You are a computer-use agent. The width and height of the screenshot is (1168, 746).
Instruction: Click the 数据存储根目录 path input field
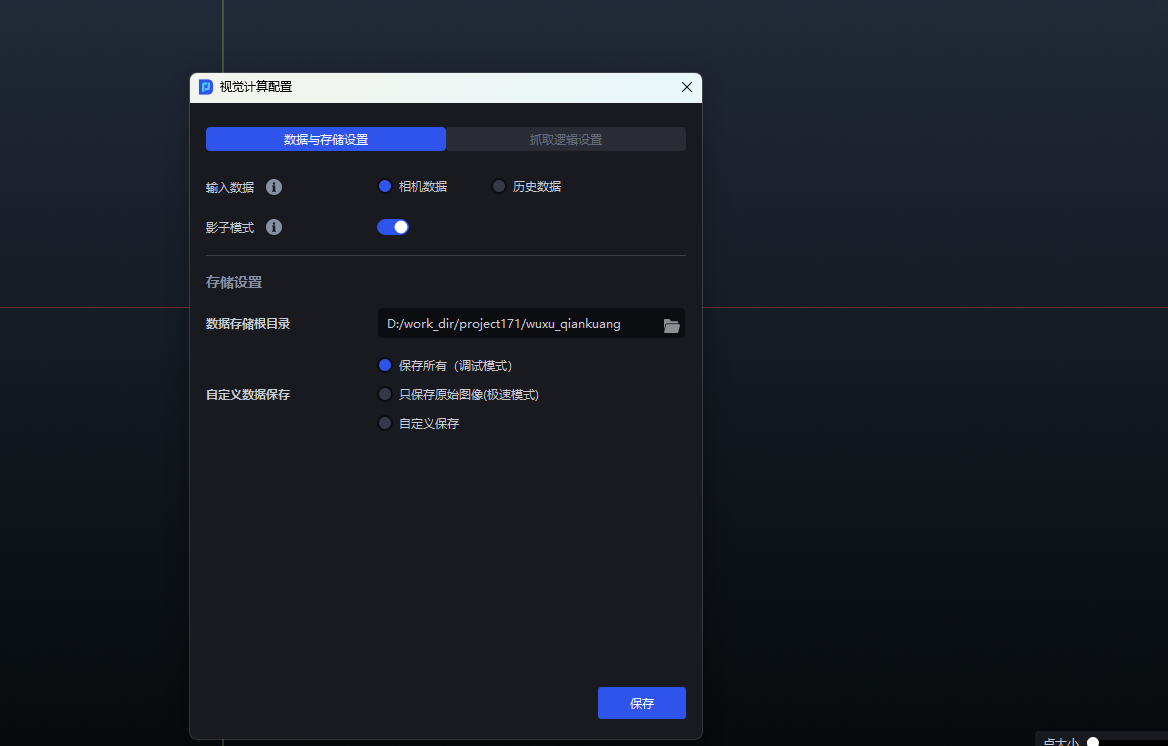(515, 324)
